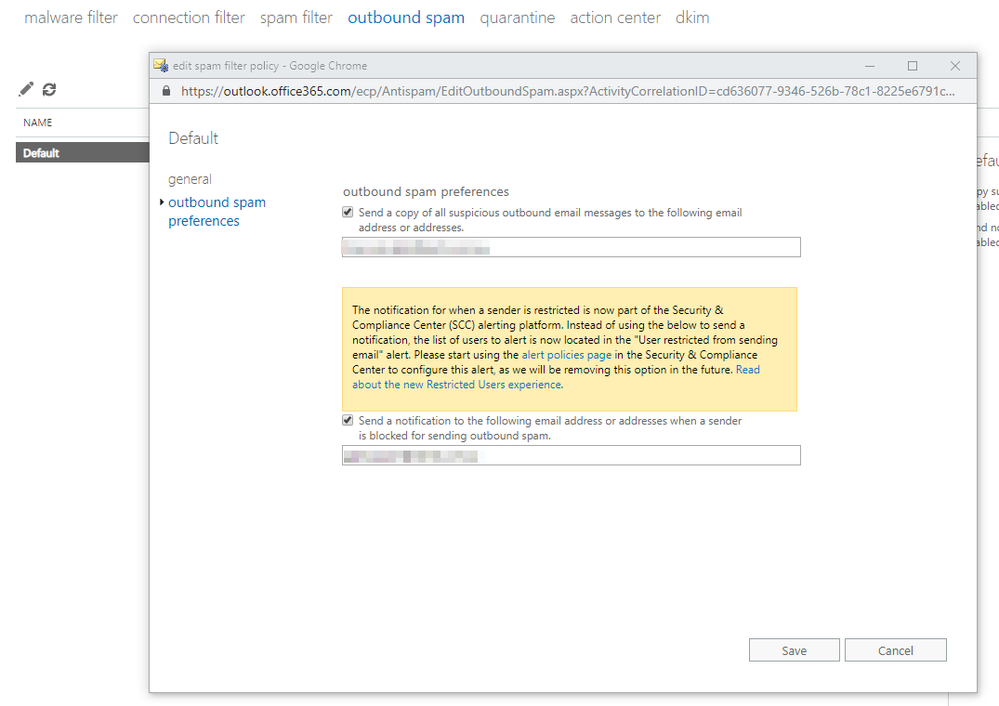Maximize the edit spam filter policy window

(912, 66)
